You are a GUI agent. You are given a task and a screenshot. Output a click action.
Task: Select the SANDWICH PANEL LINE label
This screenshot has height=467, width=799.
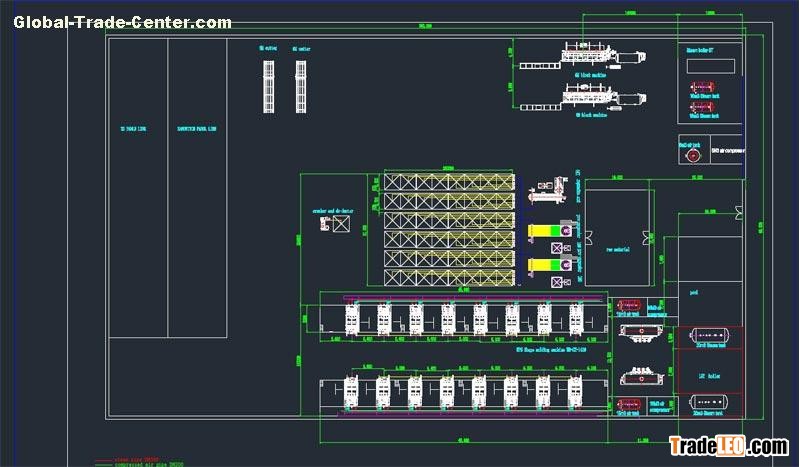196,129
